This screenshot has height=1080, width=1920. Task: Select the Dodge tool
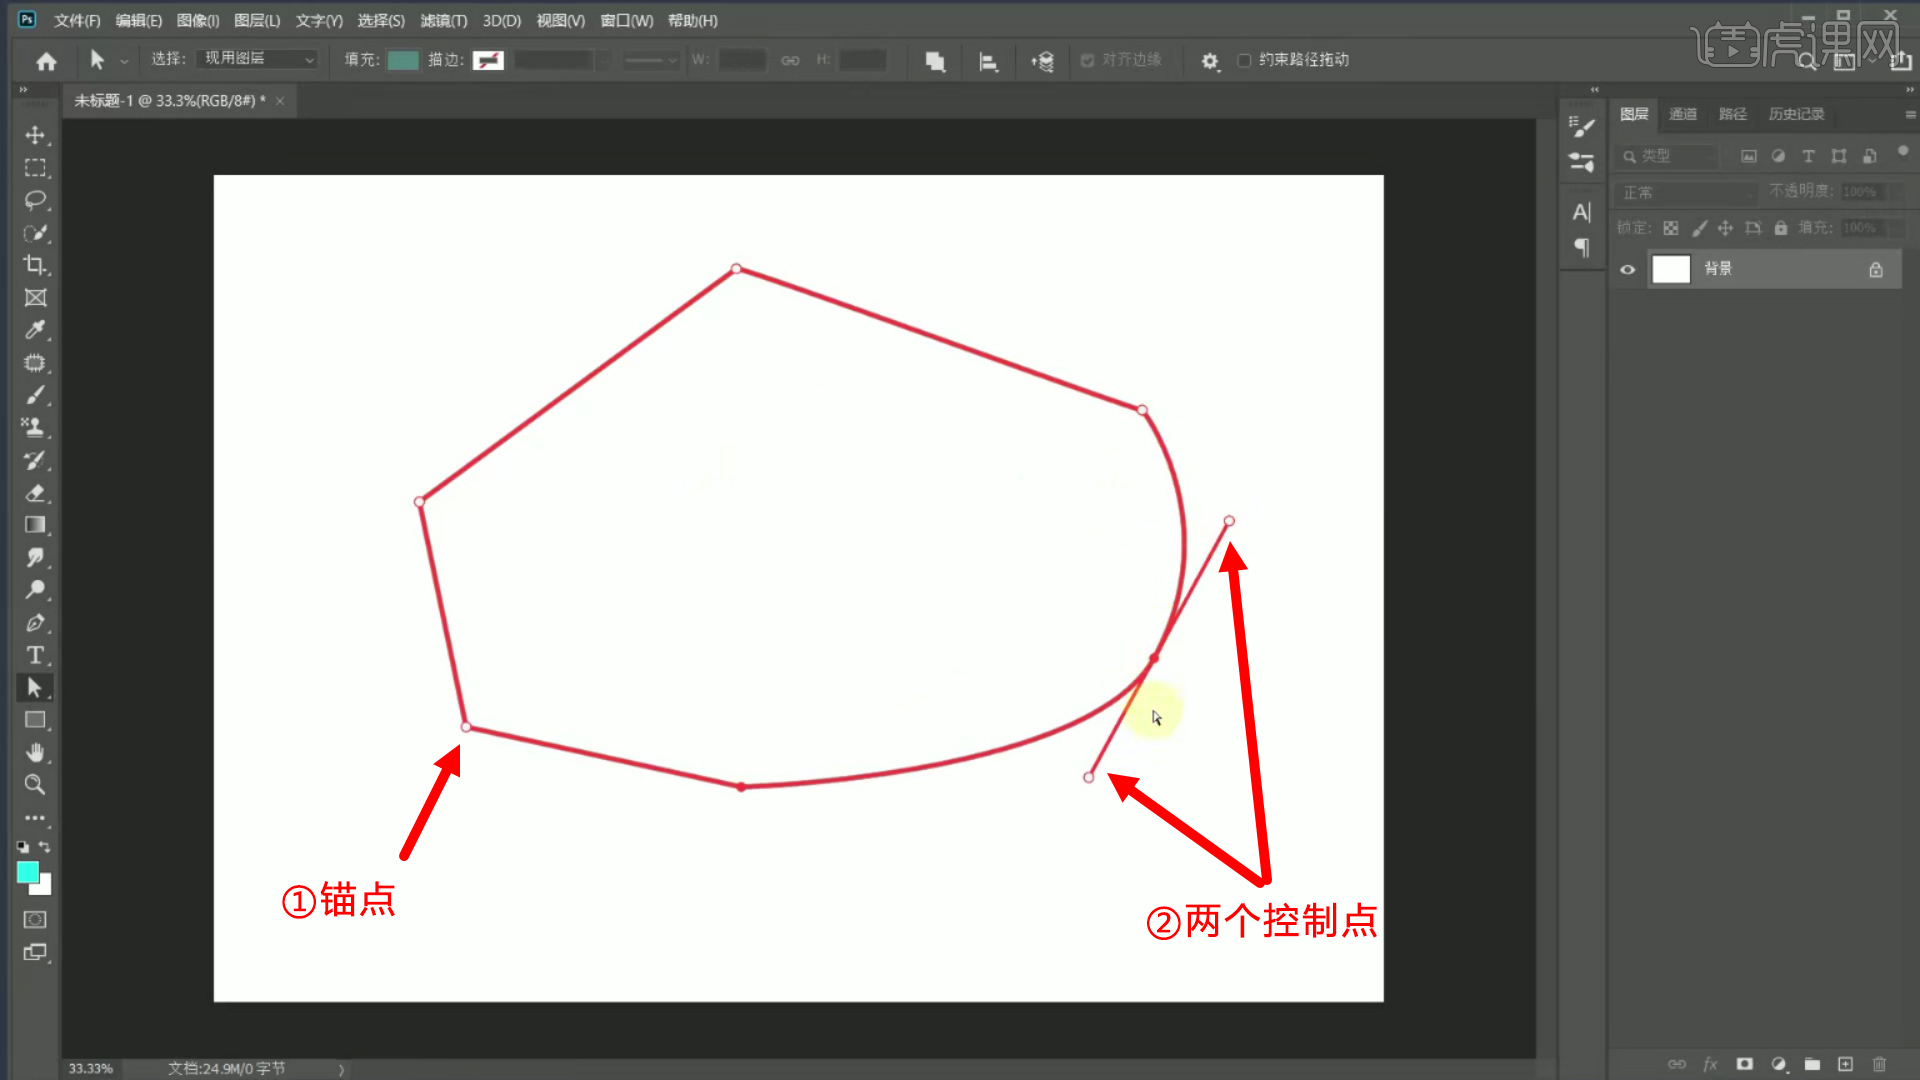tap(35, 590)
